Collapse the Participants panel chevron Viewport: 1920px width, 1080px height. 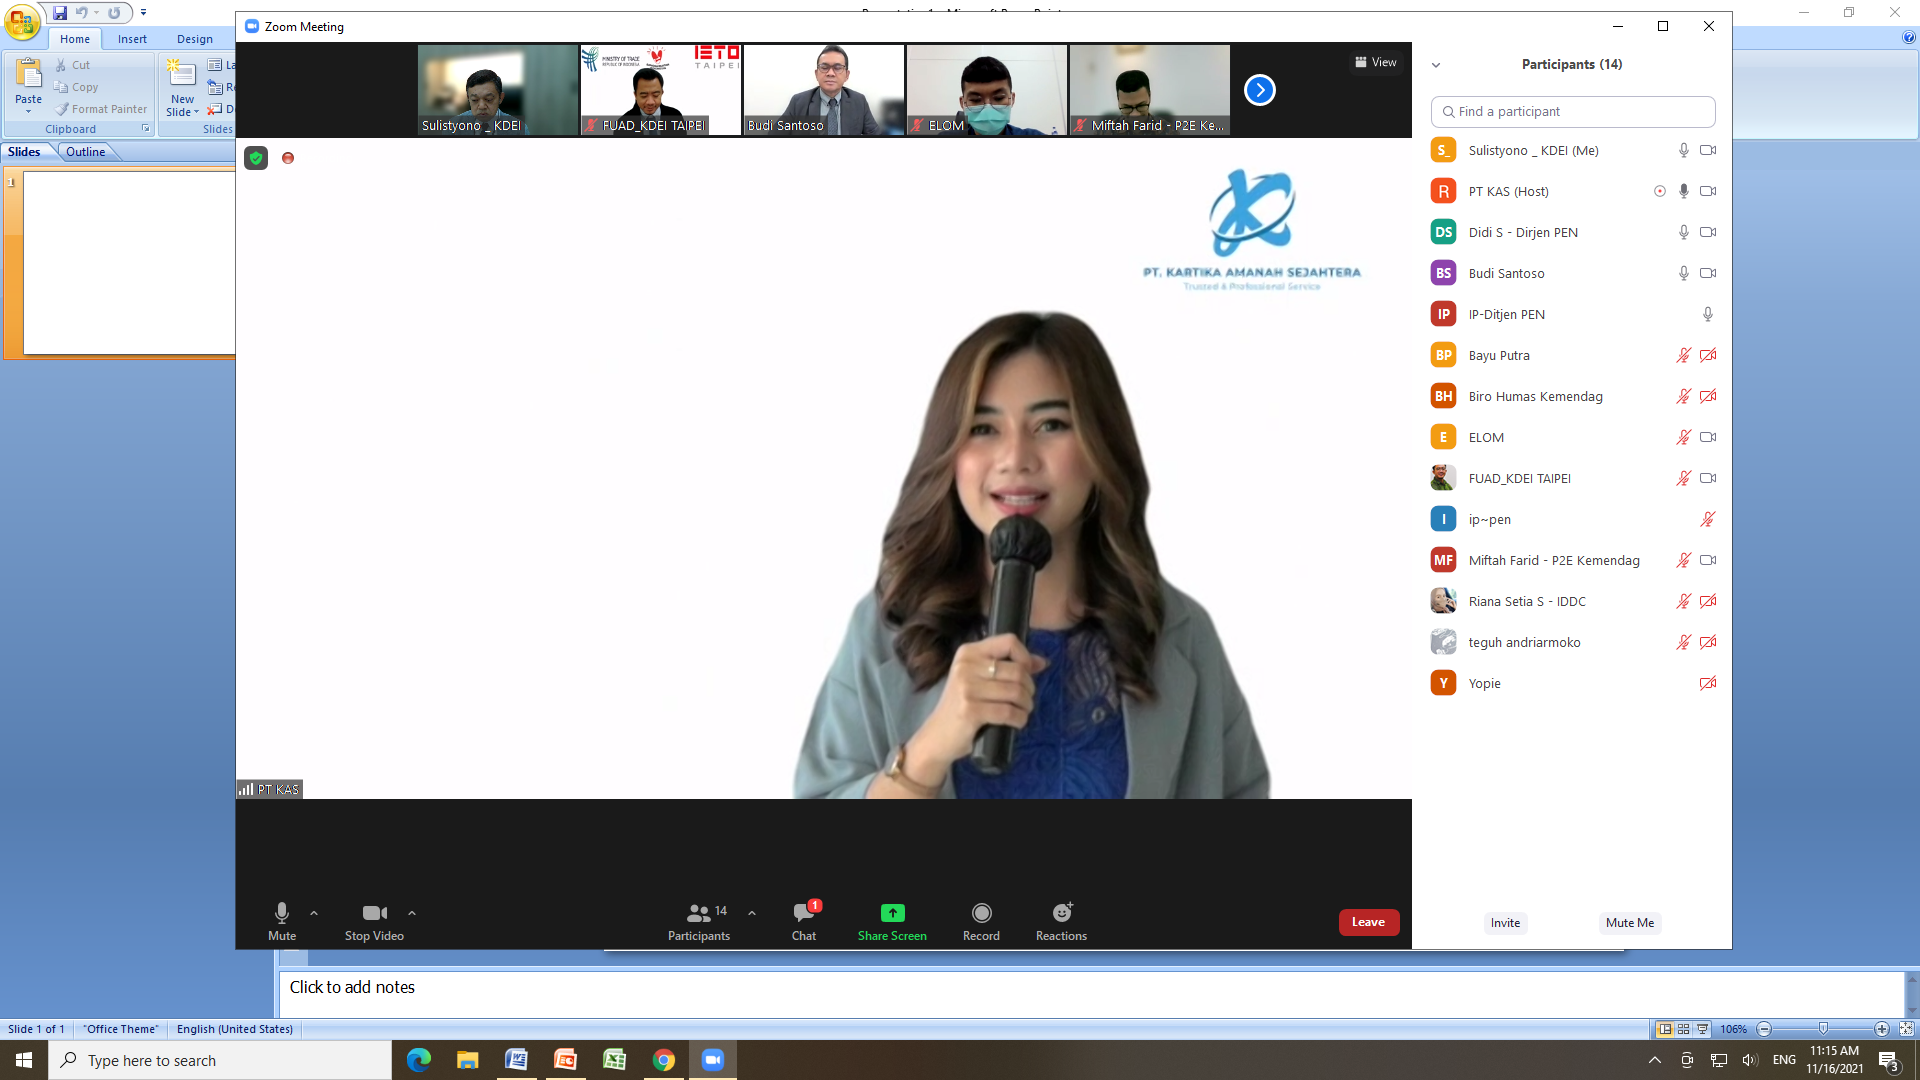1436,65
